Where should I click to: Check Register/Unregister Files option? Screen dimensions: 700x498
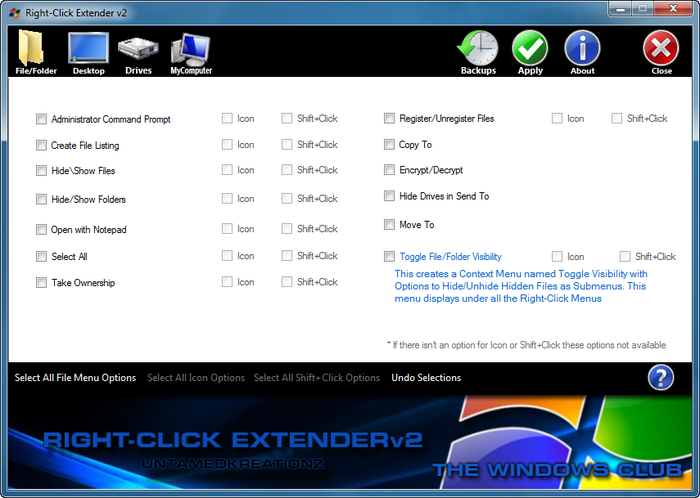389,118
